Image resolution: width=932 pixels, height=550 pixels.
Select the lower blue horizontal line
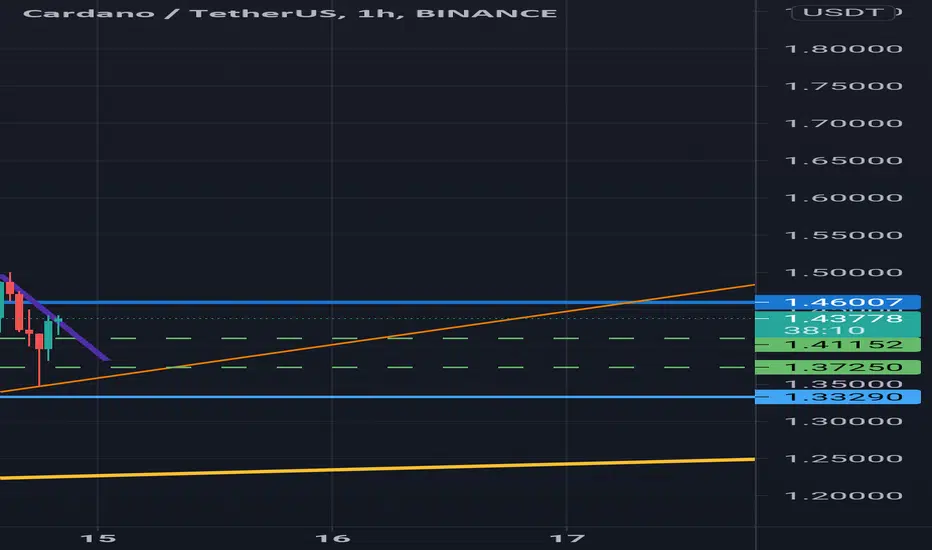point(377,397)
